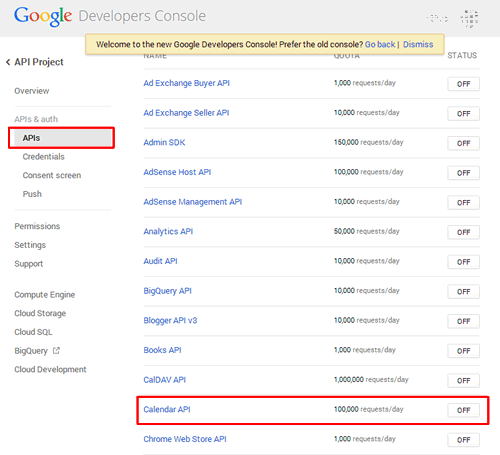Click Developers Console header title
The height and width of the screenshot is (455, 500).
click(x=142, y=16)
